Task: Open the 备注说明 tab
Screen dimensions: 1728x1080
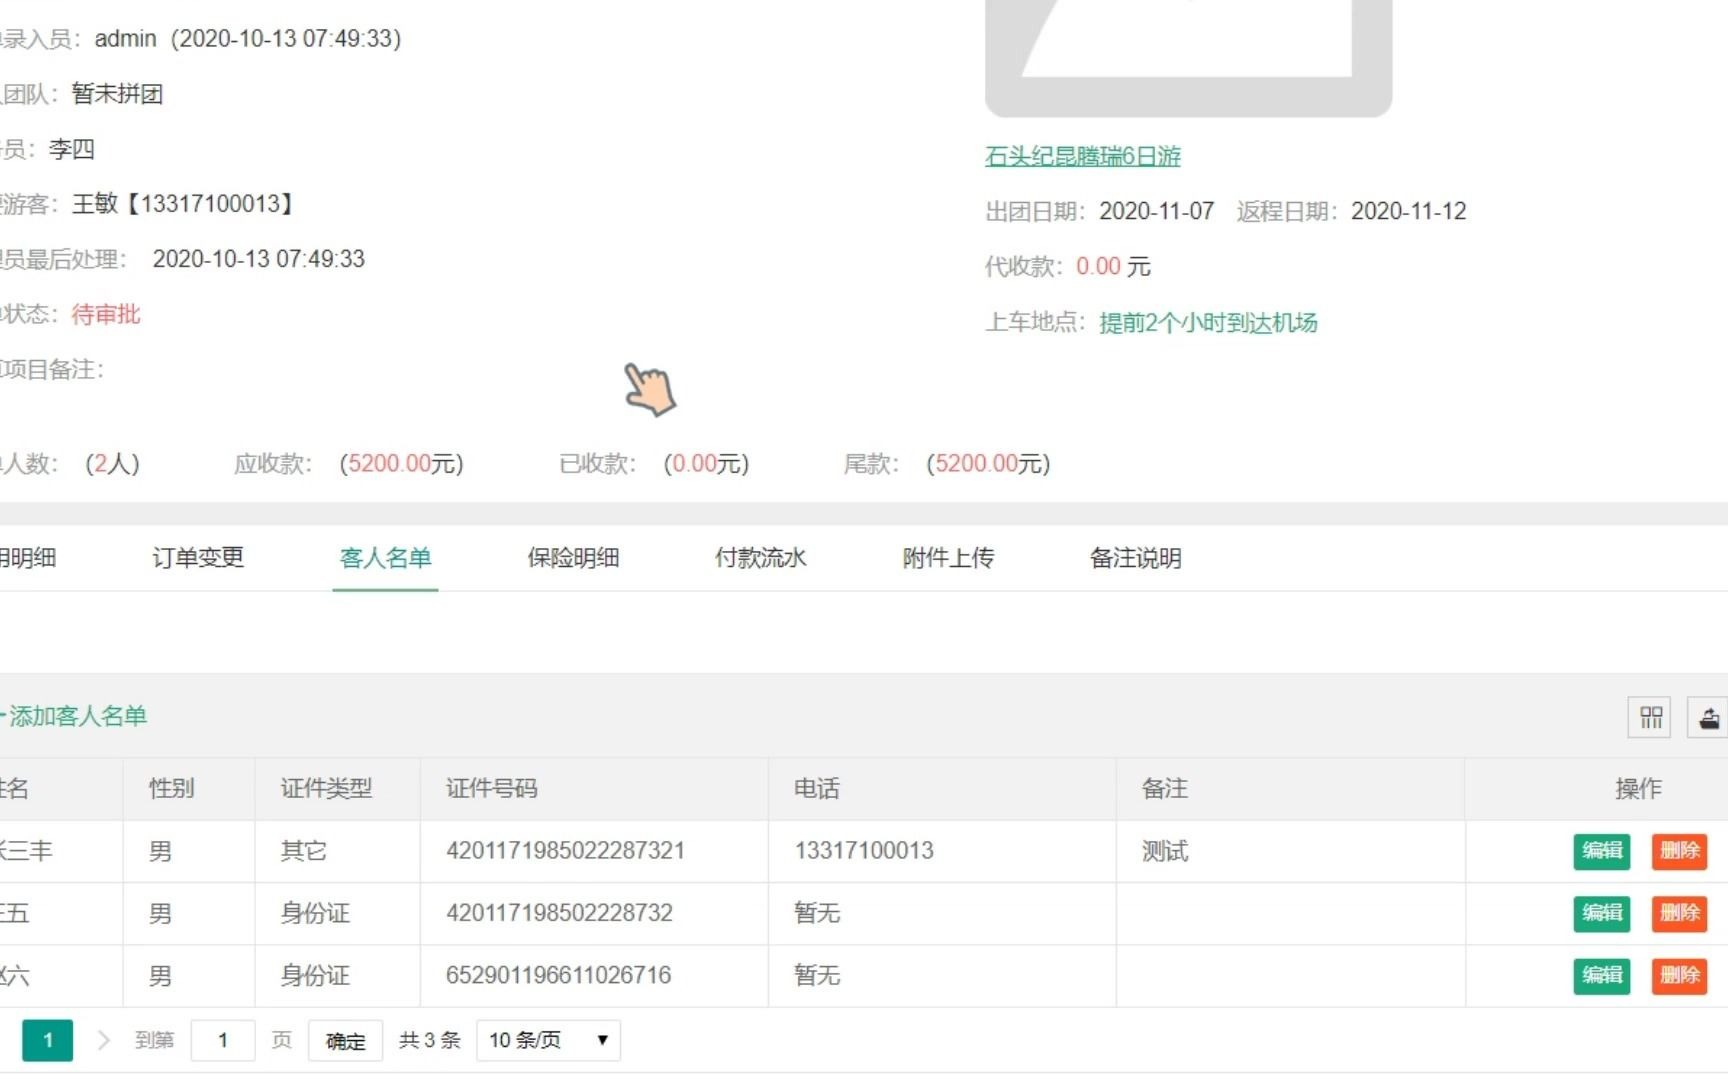Action: click(x=1134, y=558)
